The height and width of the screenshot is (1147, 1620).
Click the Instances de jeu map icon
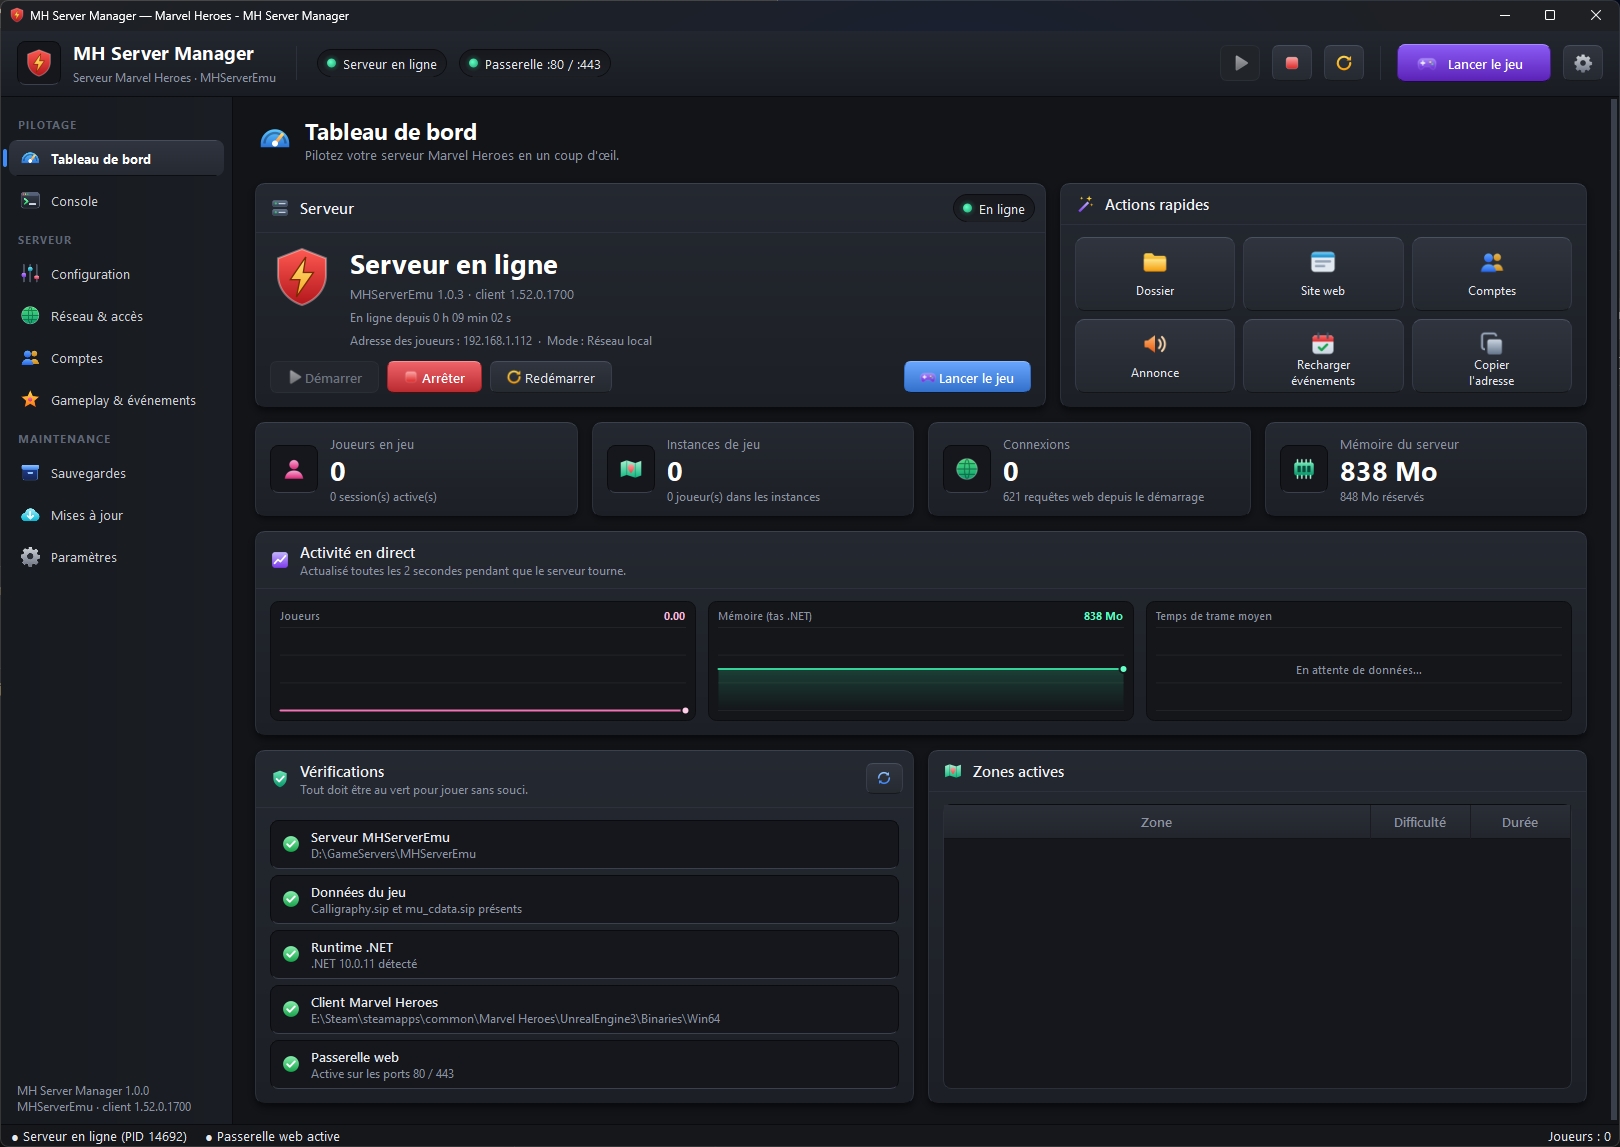pyautogui.click(x=631, y=469)
